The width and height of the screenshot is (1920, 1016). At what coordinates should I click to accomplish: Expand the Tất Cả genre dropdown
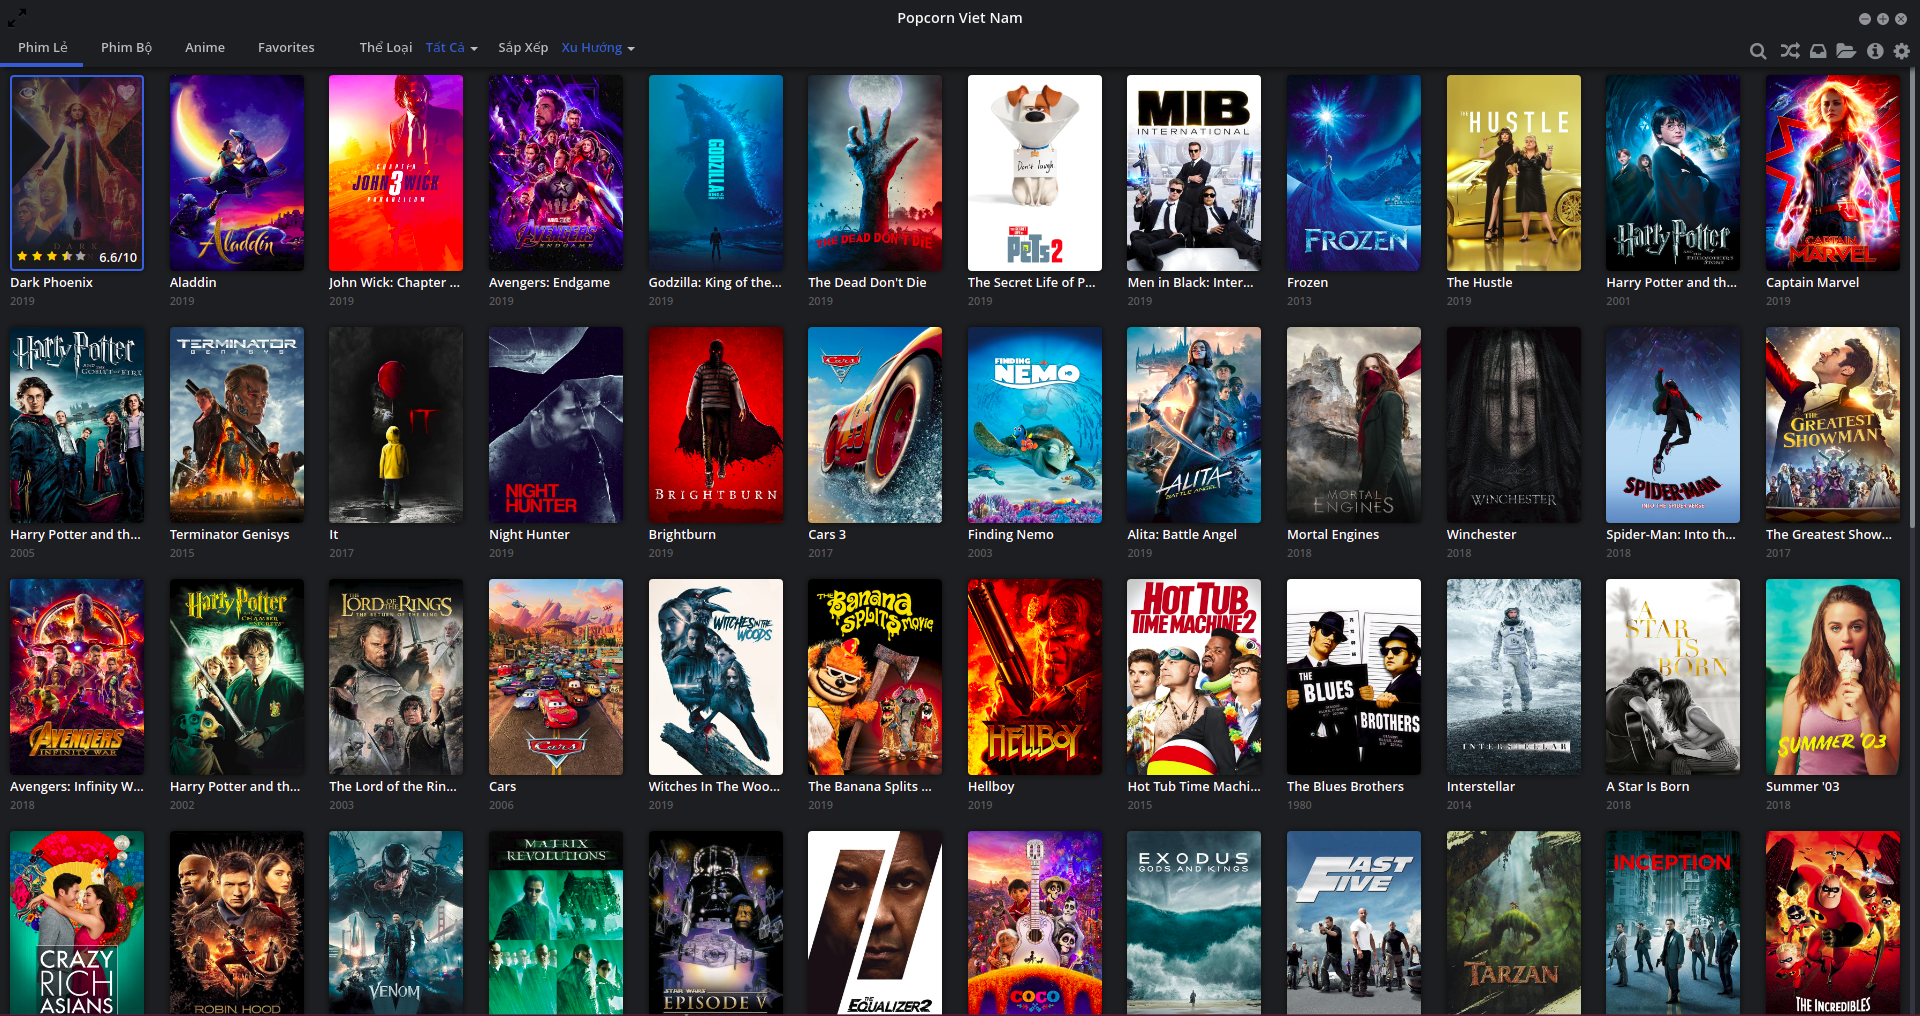pos(451,47)
